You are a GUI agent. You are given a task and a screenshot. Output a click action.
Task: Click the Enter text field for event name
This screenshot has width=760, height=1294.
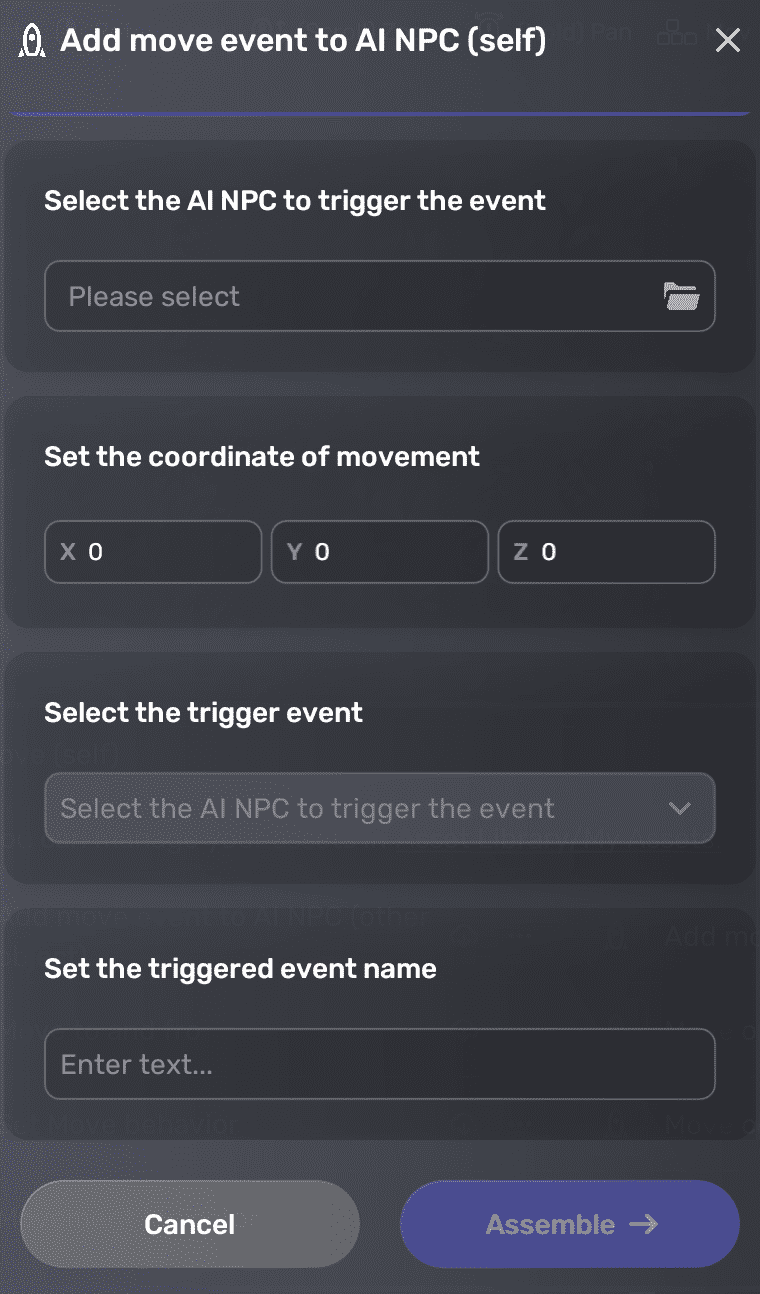tap(380, 1063)
